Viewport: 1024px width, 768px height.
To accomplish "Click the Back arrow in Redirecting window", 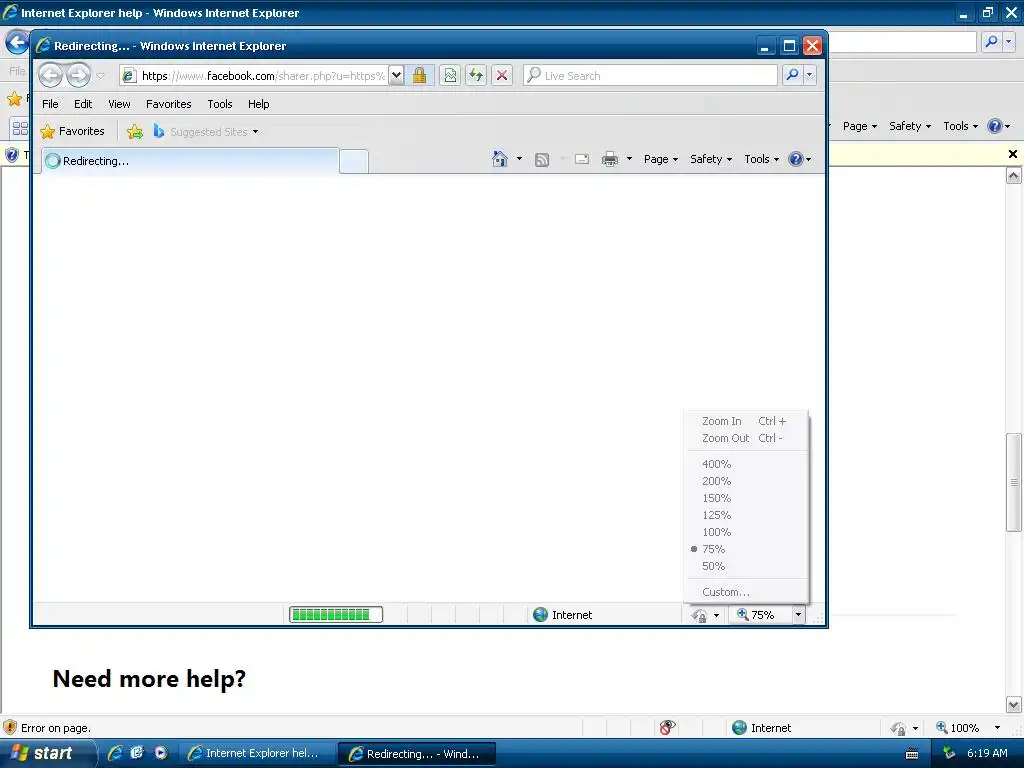I will 50,75.
